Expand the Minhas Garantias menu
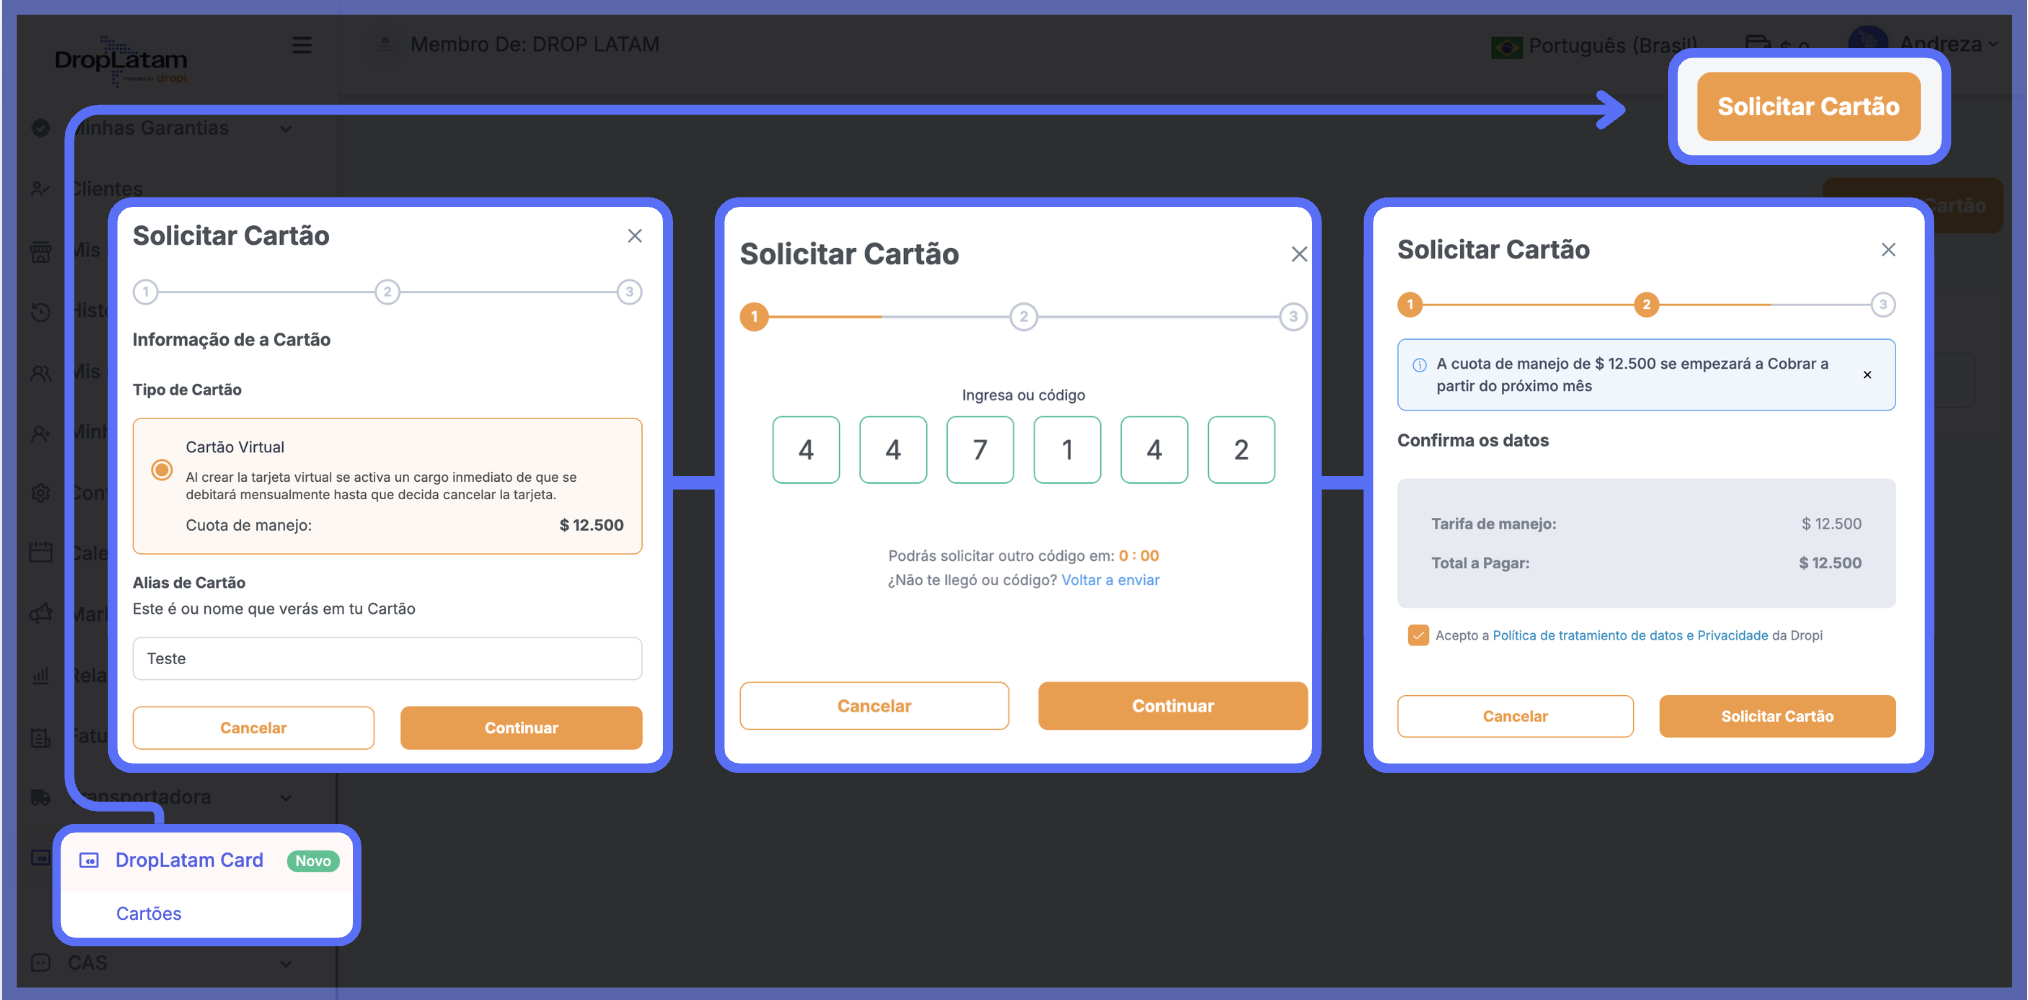Image resolution: width=2028 pixels, height=1000 pixels. pos(286,128)
